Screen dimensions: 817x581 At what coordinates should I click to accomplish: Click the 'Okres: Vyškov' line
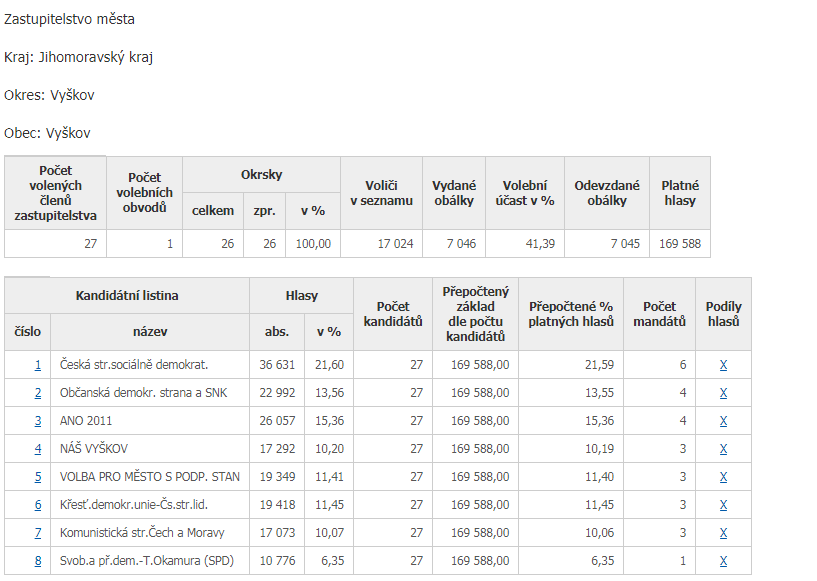click(49, 95)
